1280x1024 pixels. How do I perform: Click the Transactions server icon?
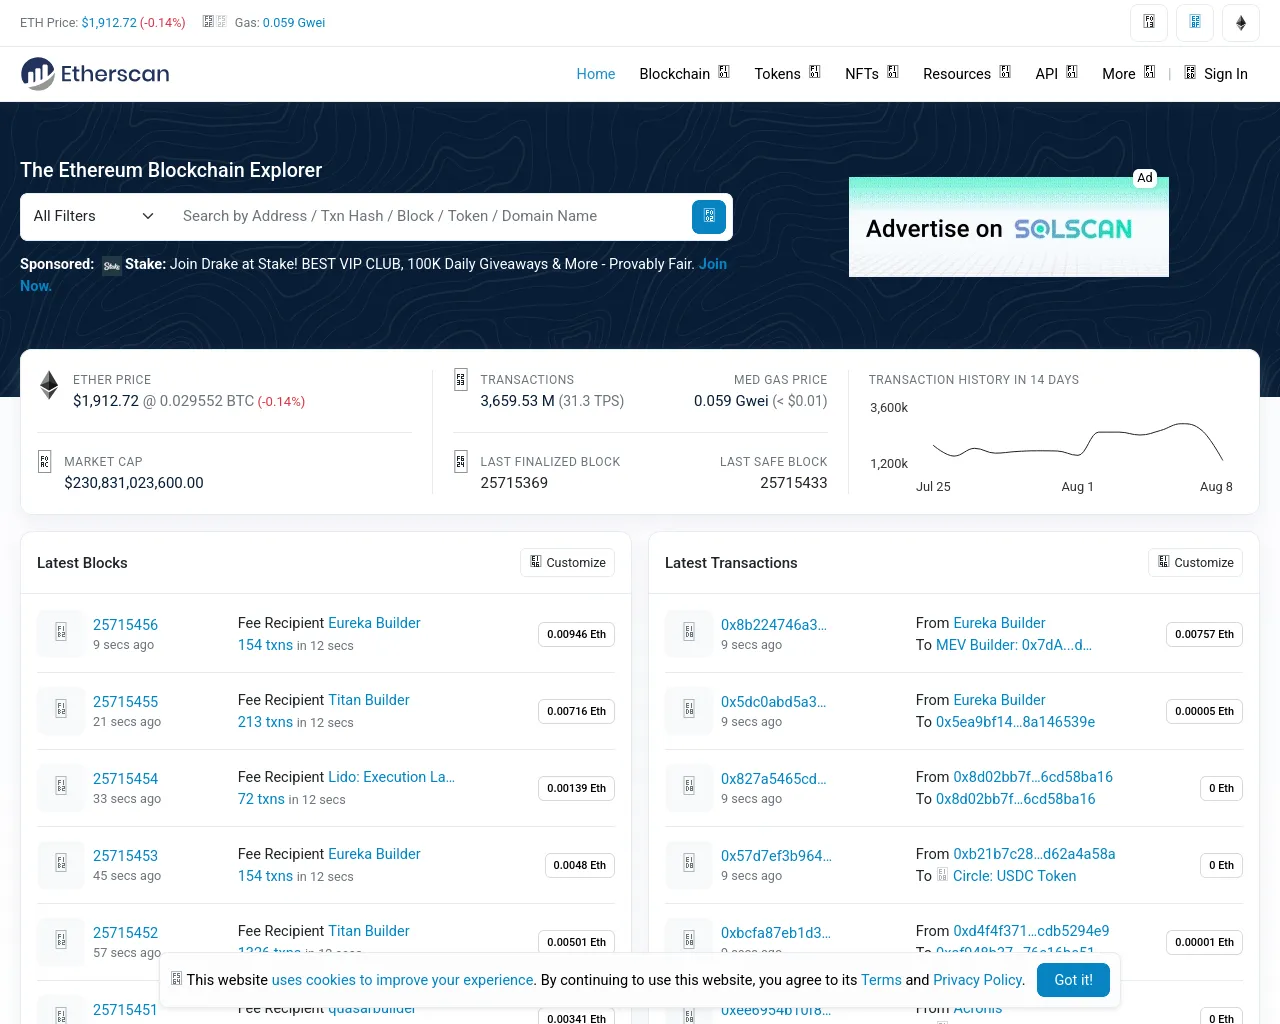click(x=460, y=379)
